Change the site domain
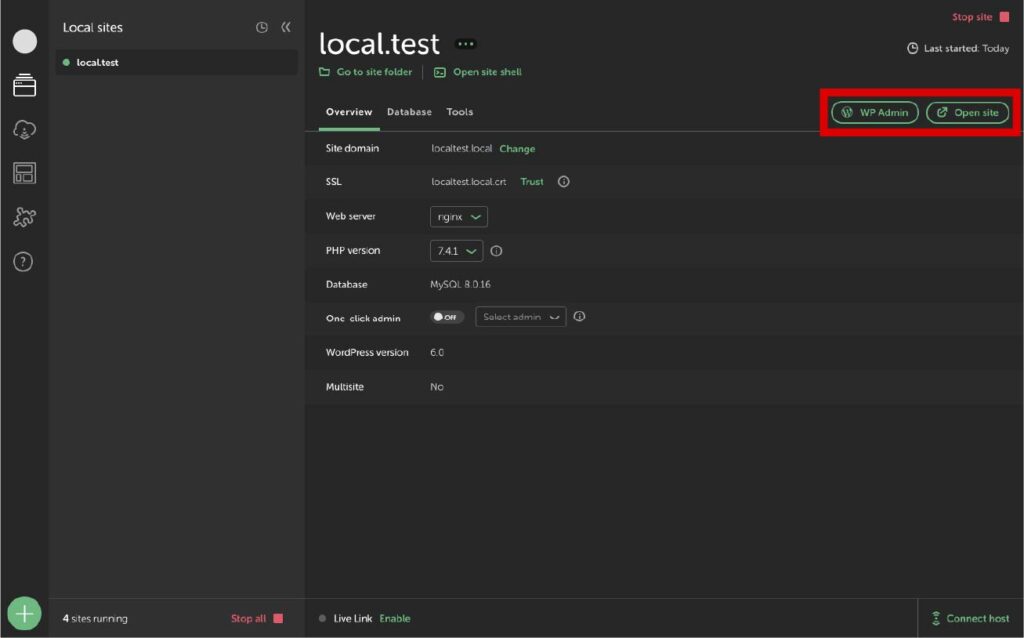Screen dimensions: 1024x638 click(517, 149)
